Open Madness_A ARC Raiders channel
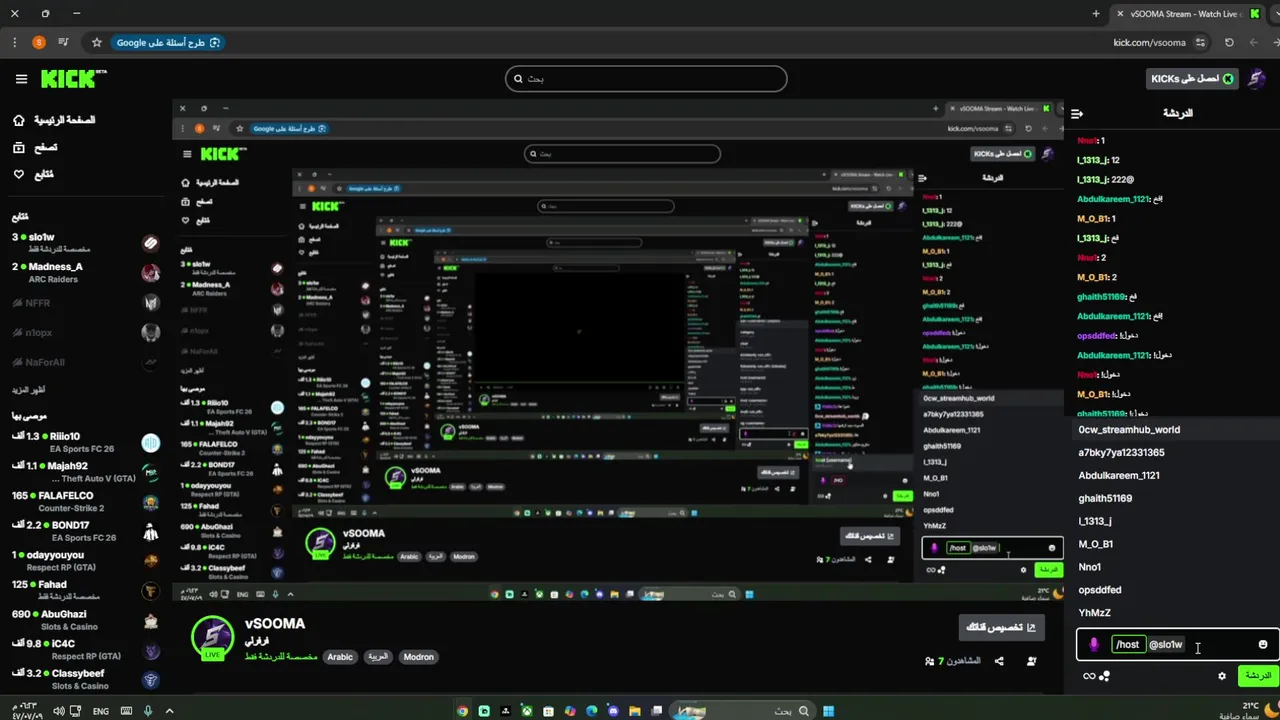1280x720 pixels. click(x=85, y=273)
